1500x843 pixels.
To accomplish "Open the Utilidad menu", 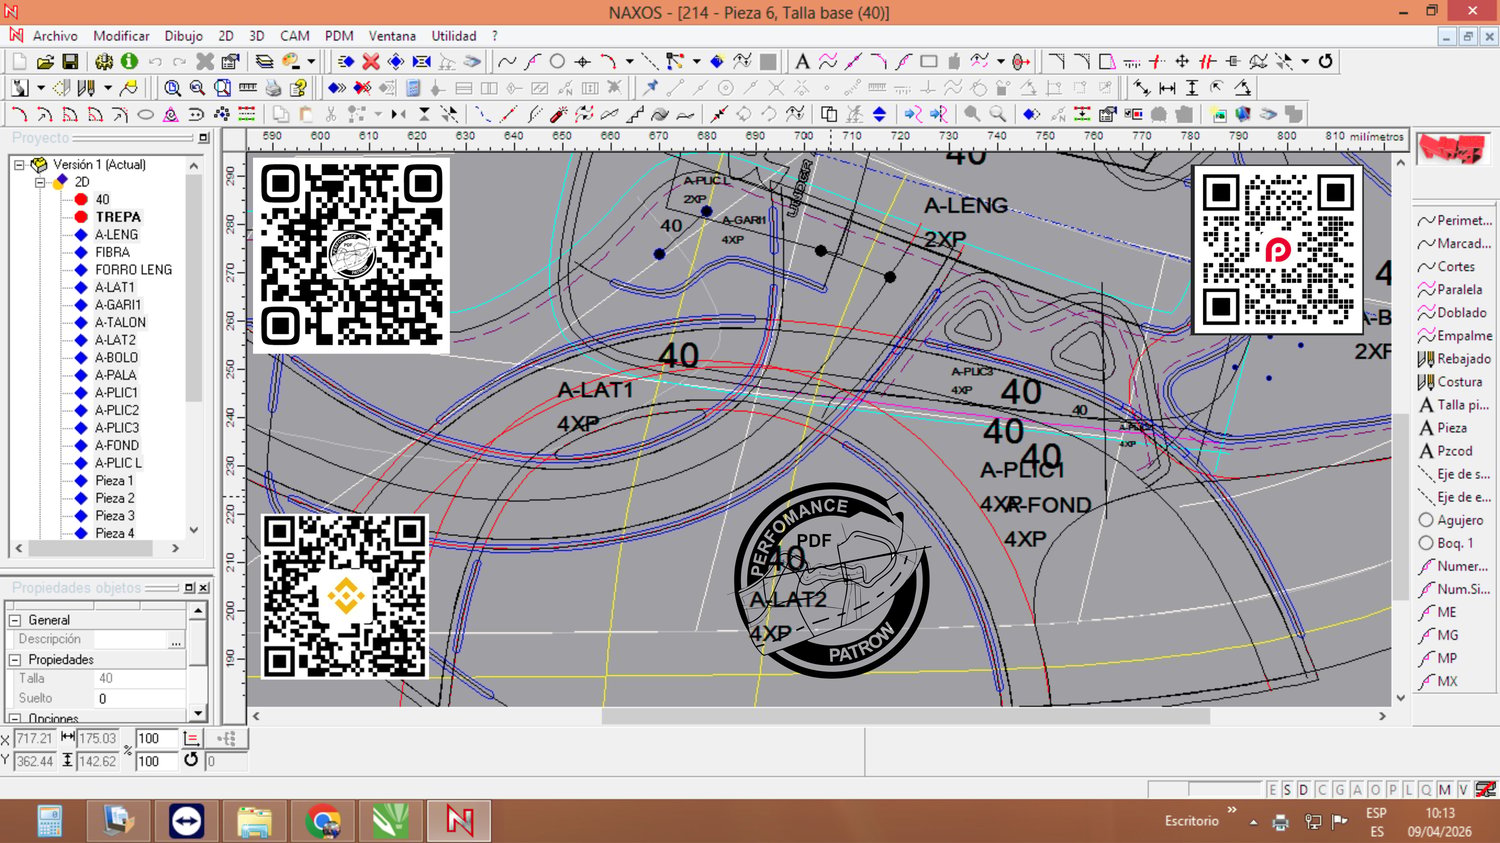I will coord(454,36).
